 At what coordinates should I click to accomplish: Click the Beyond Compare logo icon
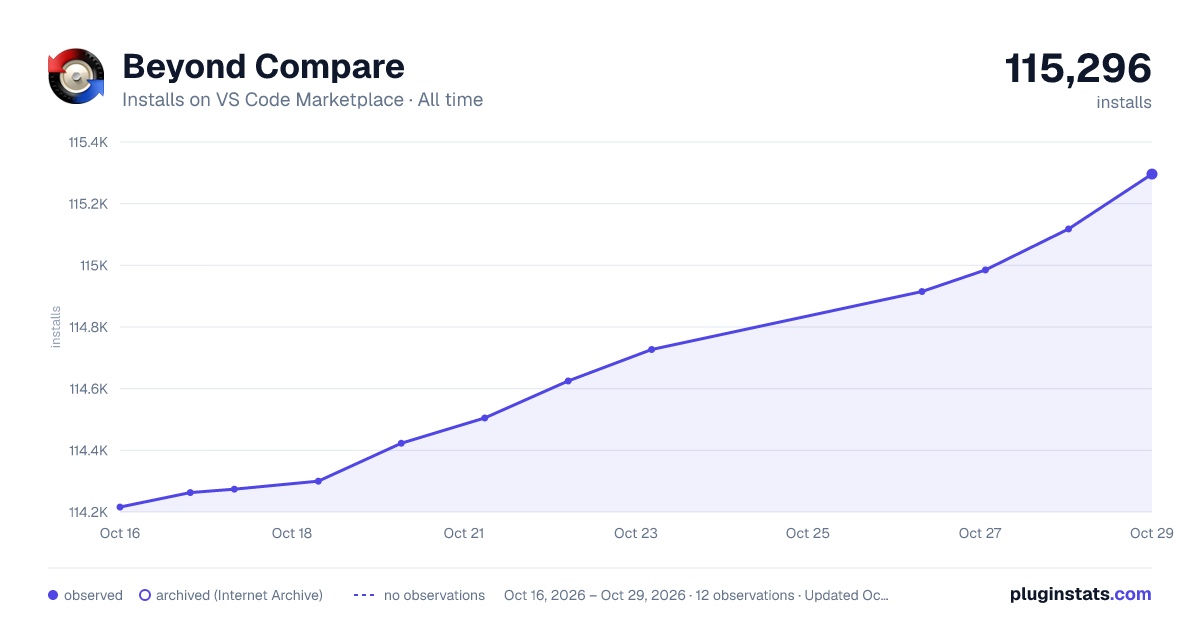pos(76,76)
